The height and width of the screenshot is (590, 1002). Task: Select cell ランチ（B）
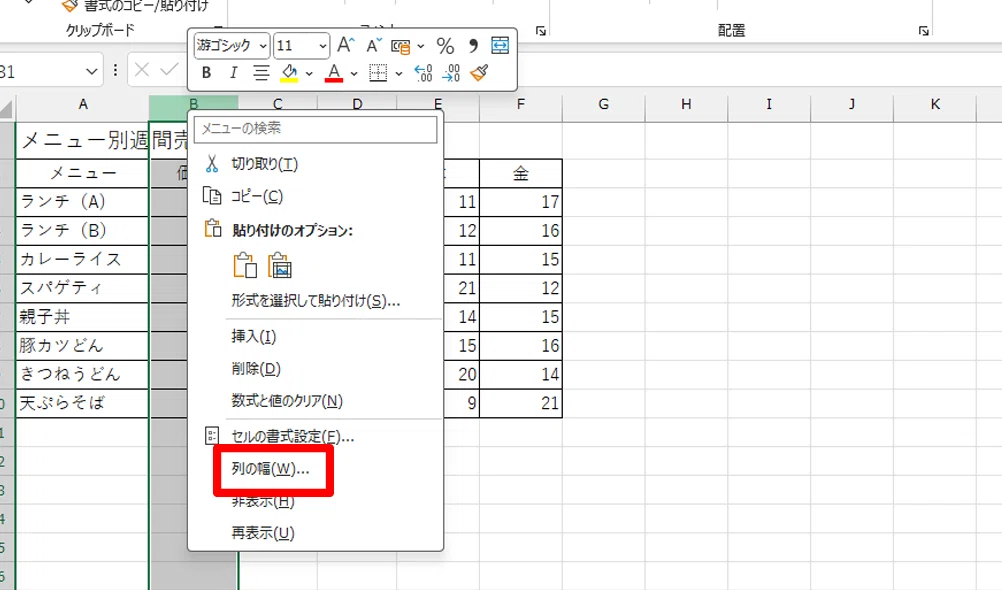(82, 231)
